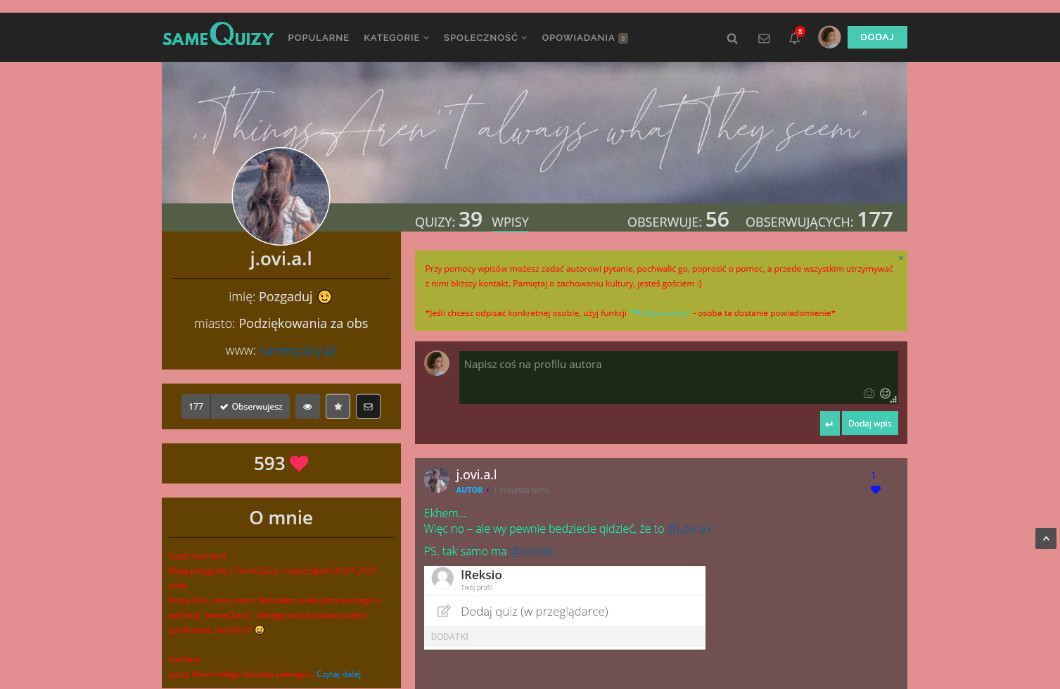Image resolution: width=1060 pixels, height=689 pixels.
Task: Submit post with Dodaj wpis button
Action: [x=869, y=424]
